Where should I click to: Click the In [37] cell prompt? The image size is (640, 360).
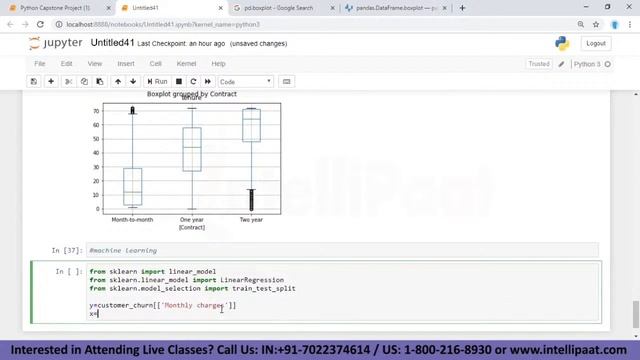tap(67, 251)
